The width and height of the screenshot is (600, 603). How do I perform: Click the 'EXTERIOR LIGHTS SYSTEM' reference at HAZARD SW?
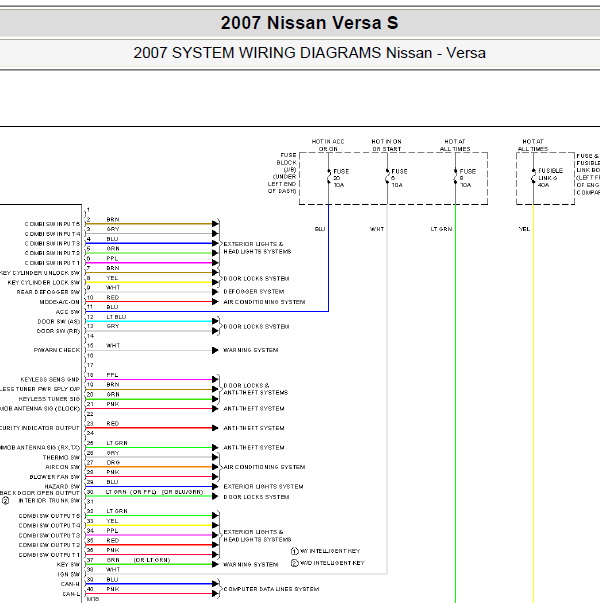tap(263, 486)
